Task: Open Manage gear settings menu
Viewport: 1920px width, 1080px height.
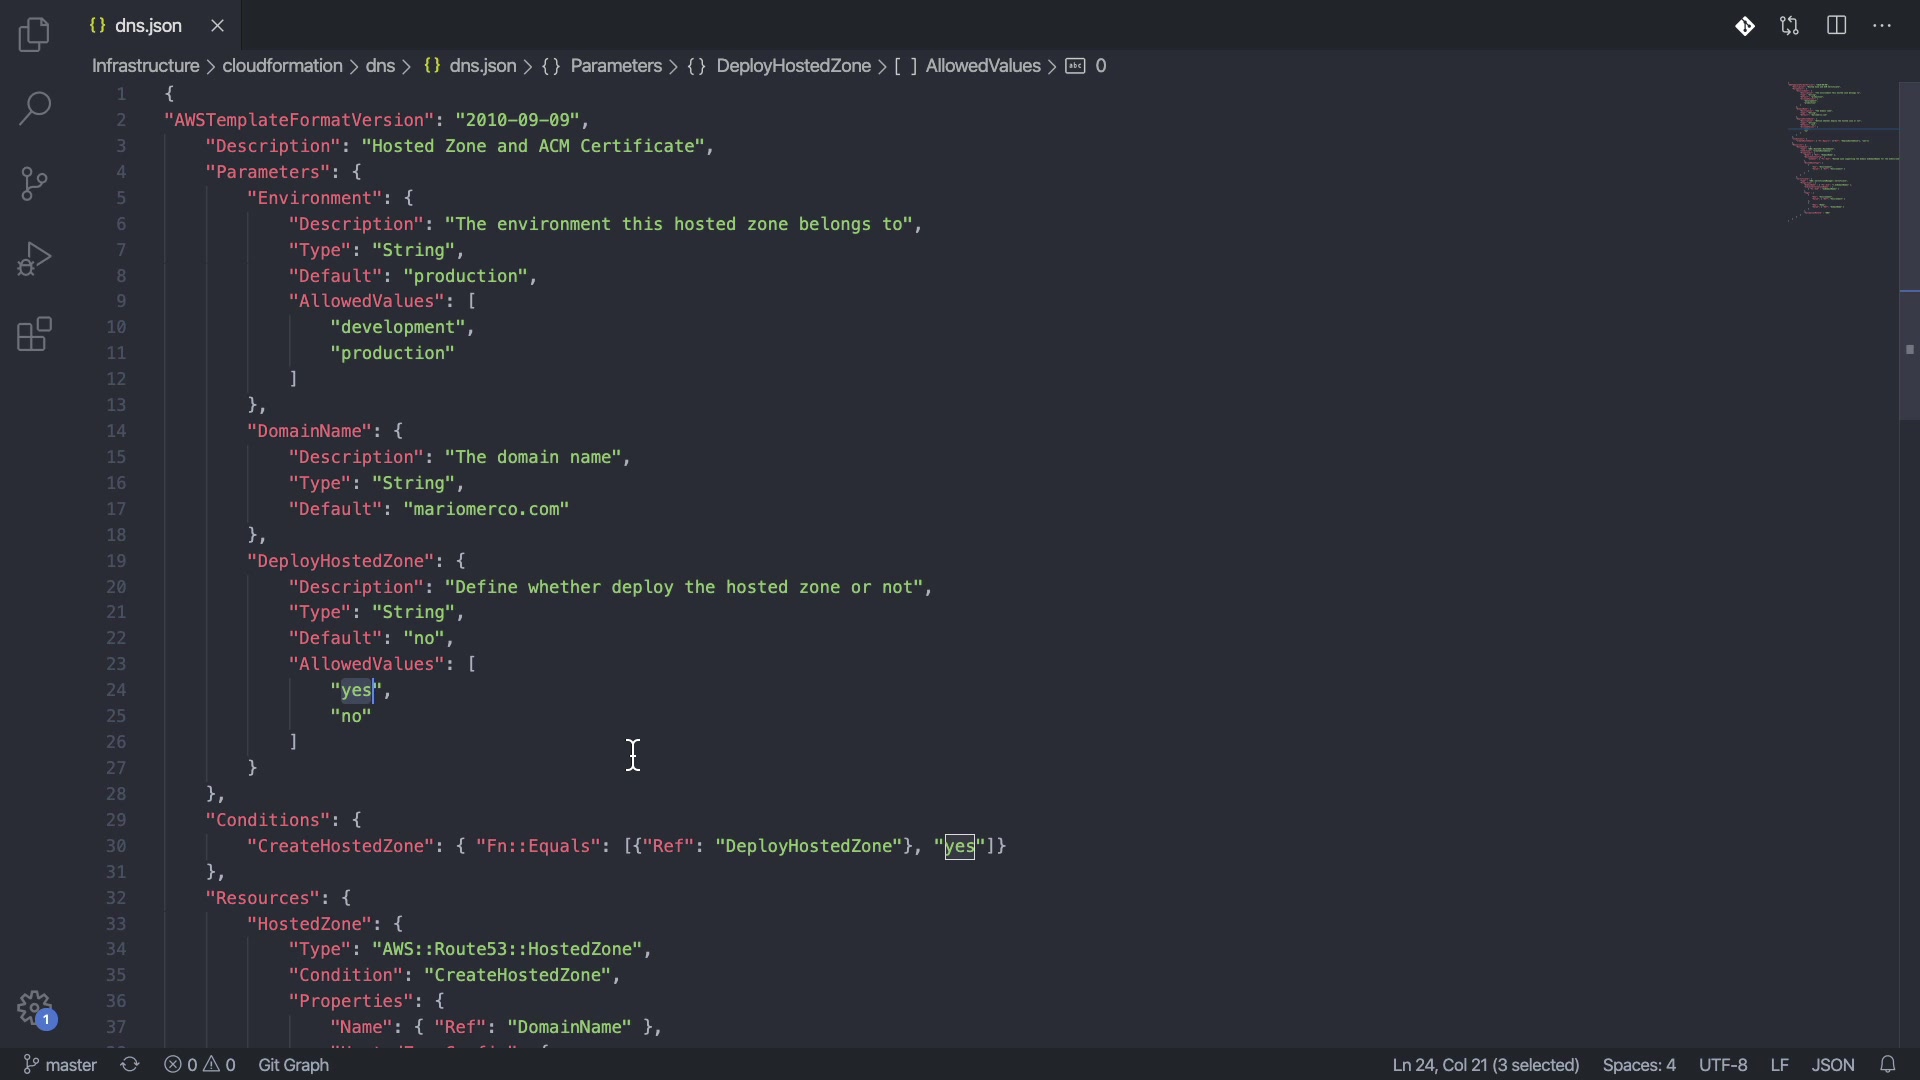Action: [34, 1007]
